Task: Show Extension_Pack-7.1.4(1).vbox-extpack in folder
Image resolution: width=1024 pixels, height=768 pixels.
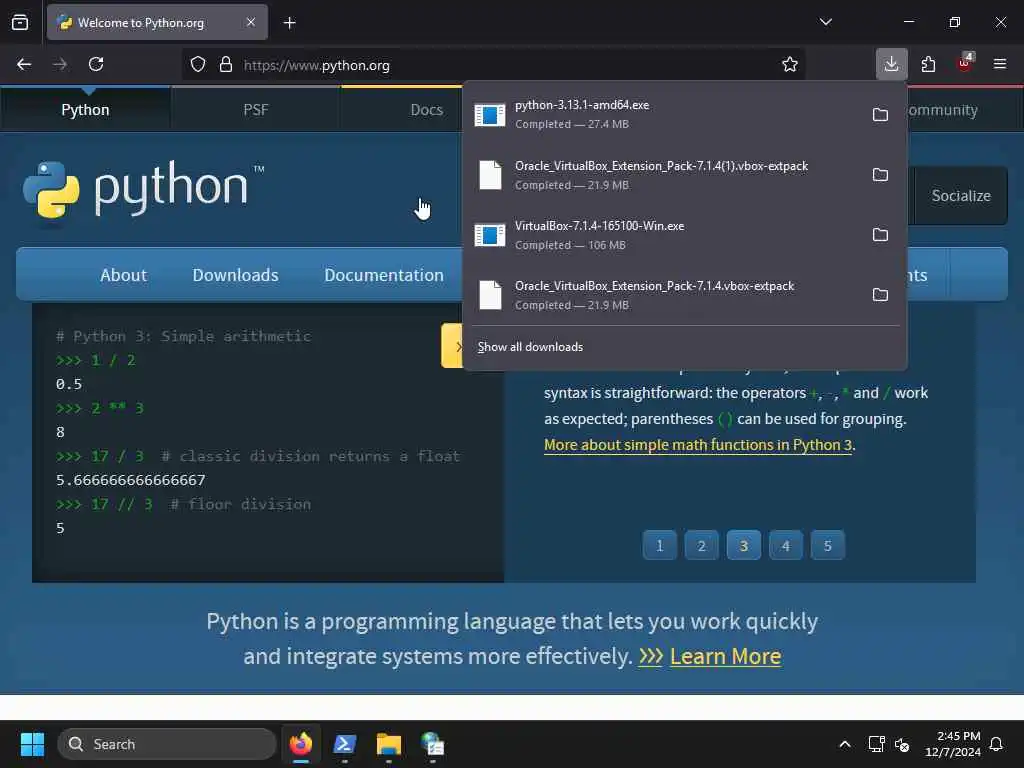Action: pyautogui.click(x=880, y=174)
